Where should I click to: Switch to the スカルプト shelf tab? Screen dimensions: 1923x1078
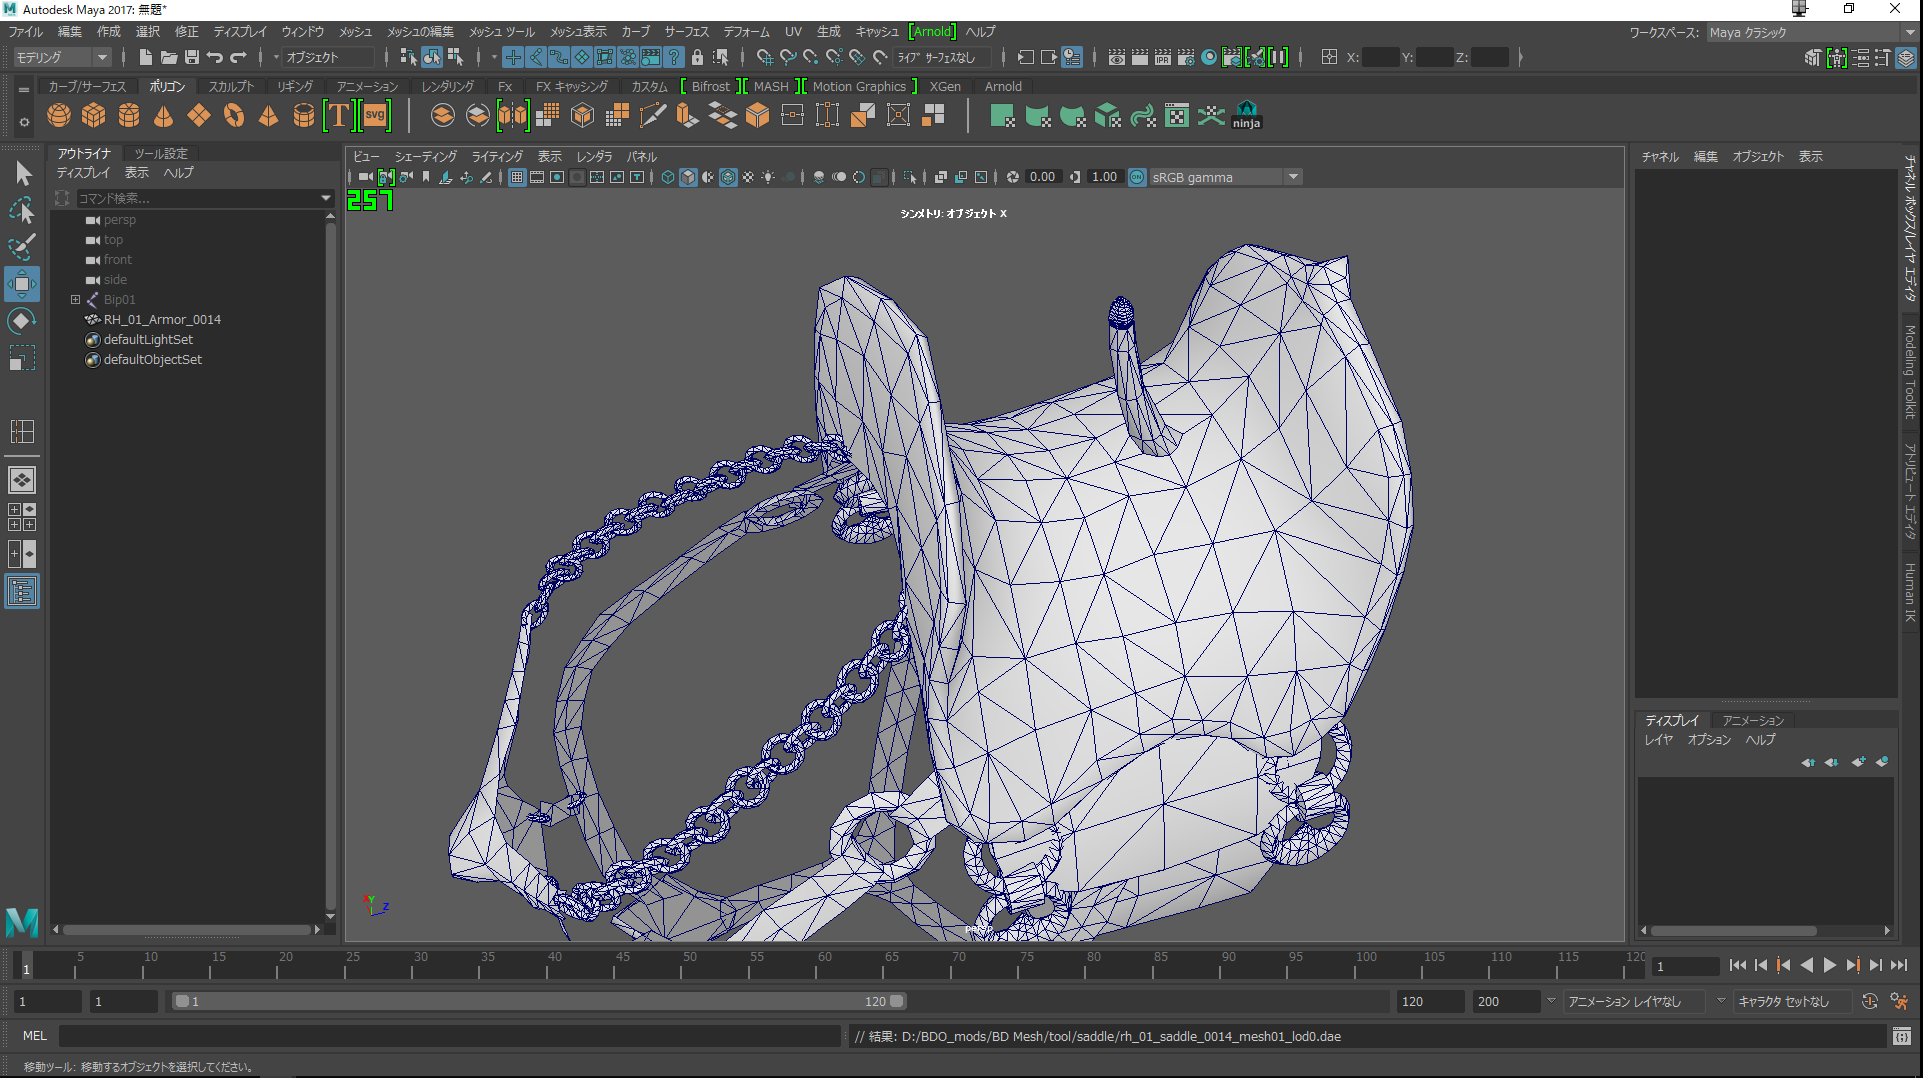231,87
